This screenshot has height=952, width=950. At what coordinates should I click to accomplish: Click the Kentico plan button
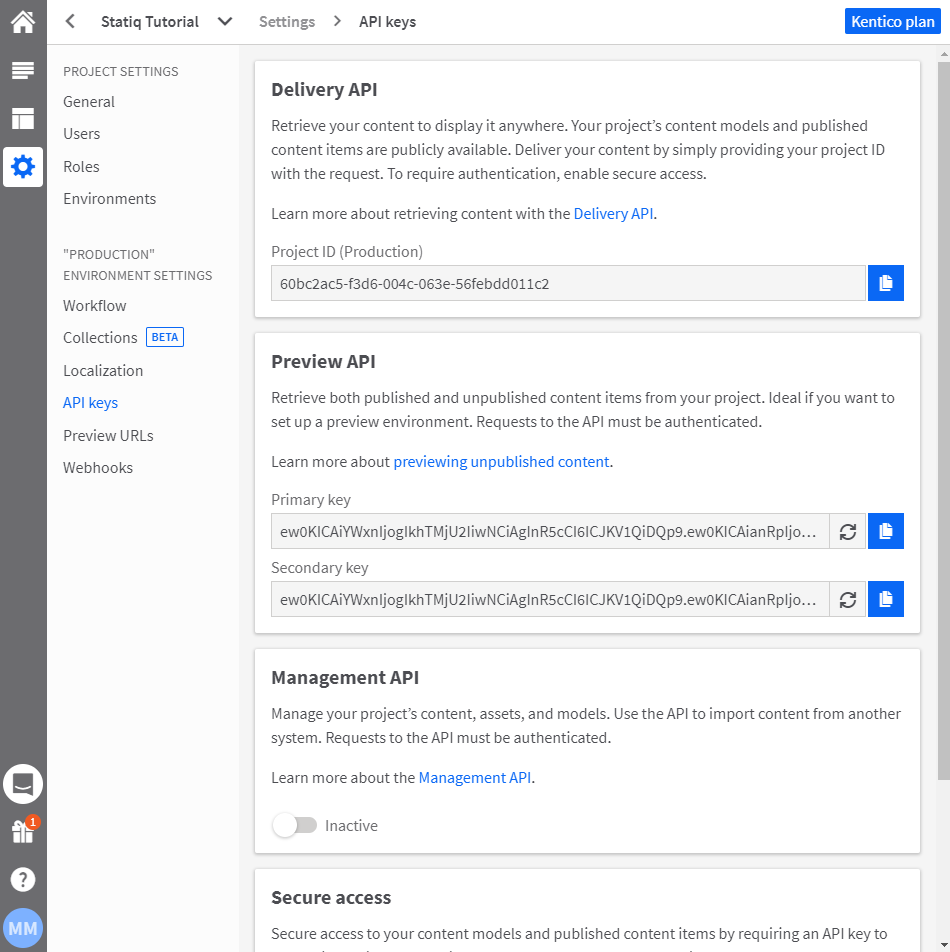click(892, 21)
